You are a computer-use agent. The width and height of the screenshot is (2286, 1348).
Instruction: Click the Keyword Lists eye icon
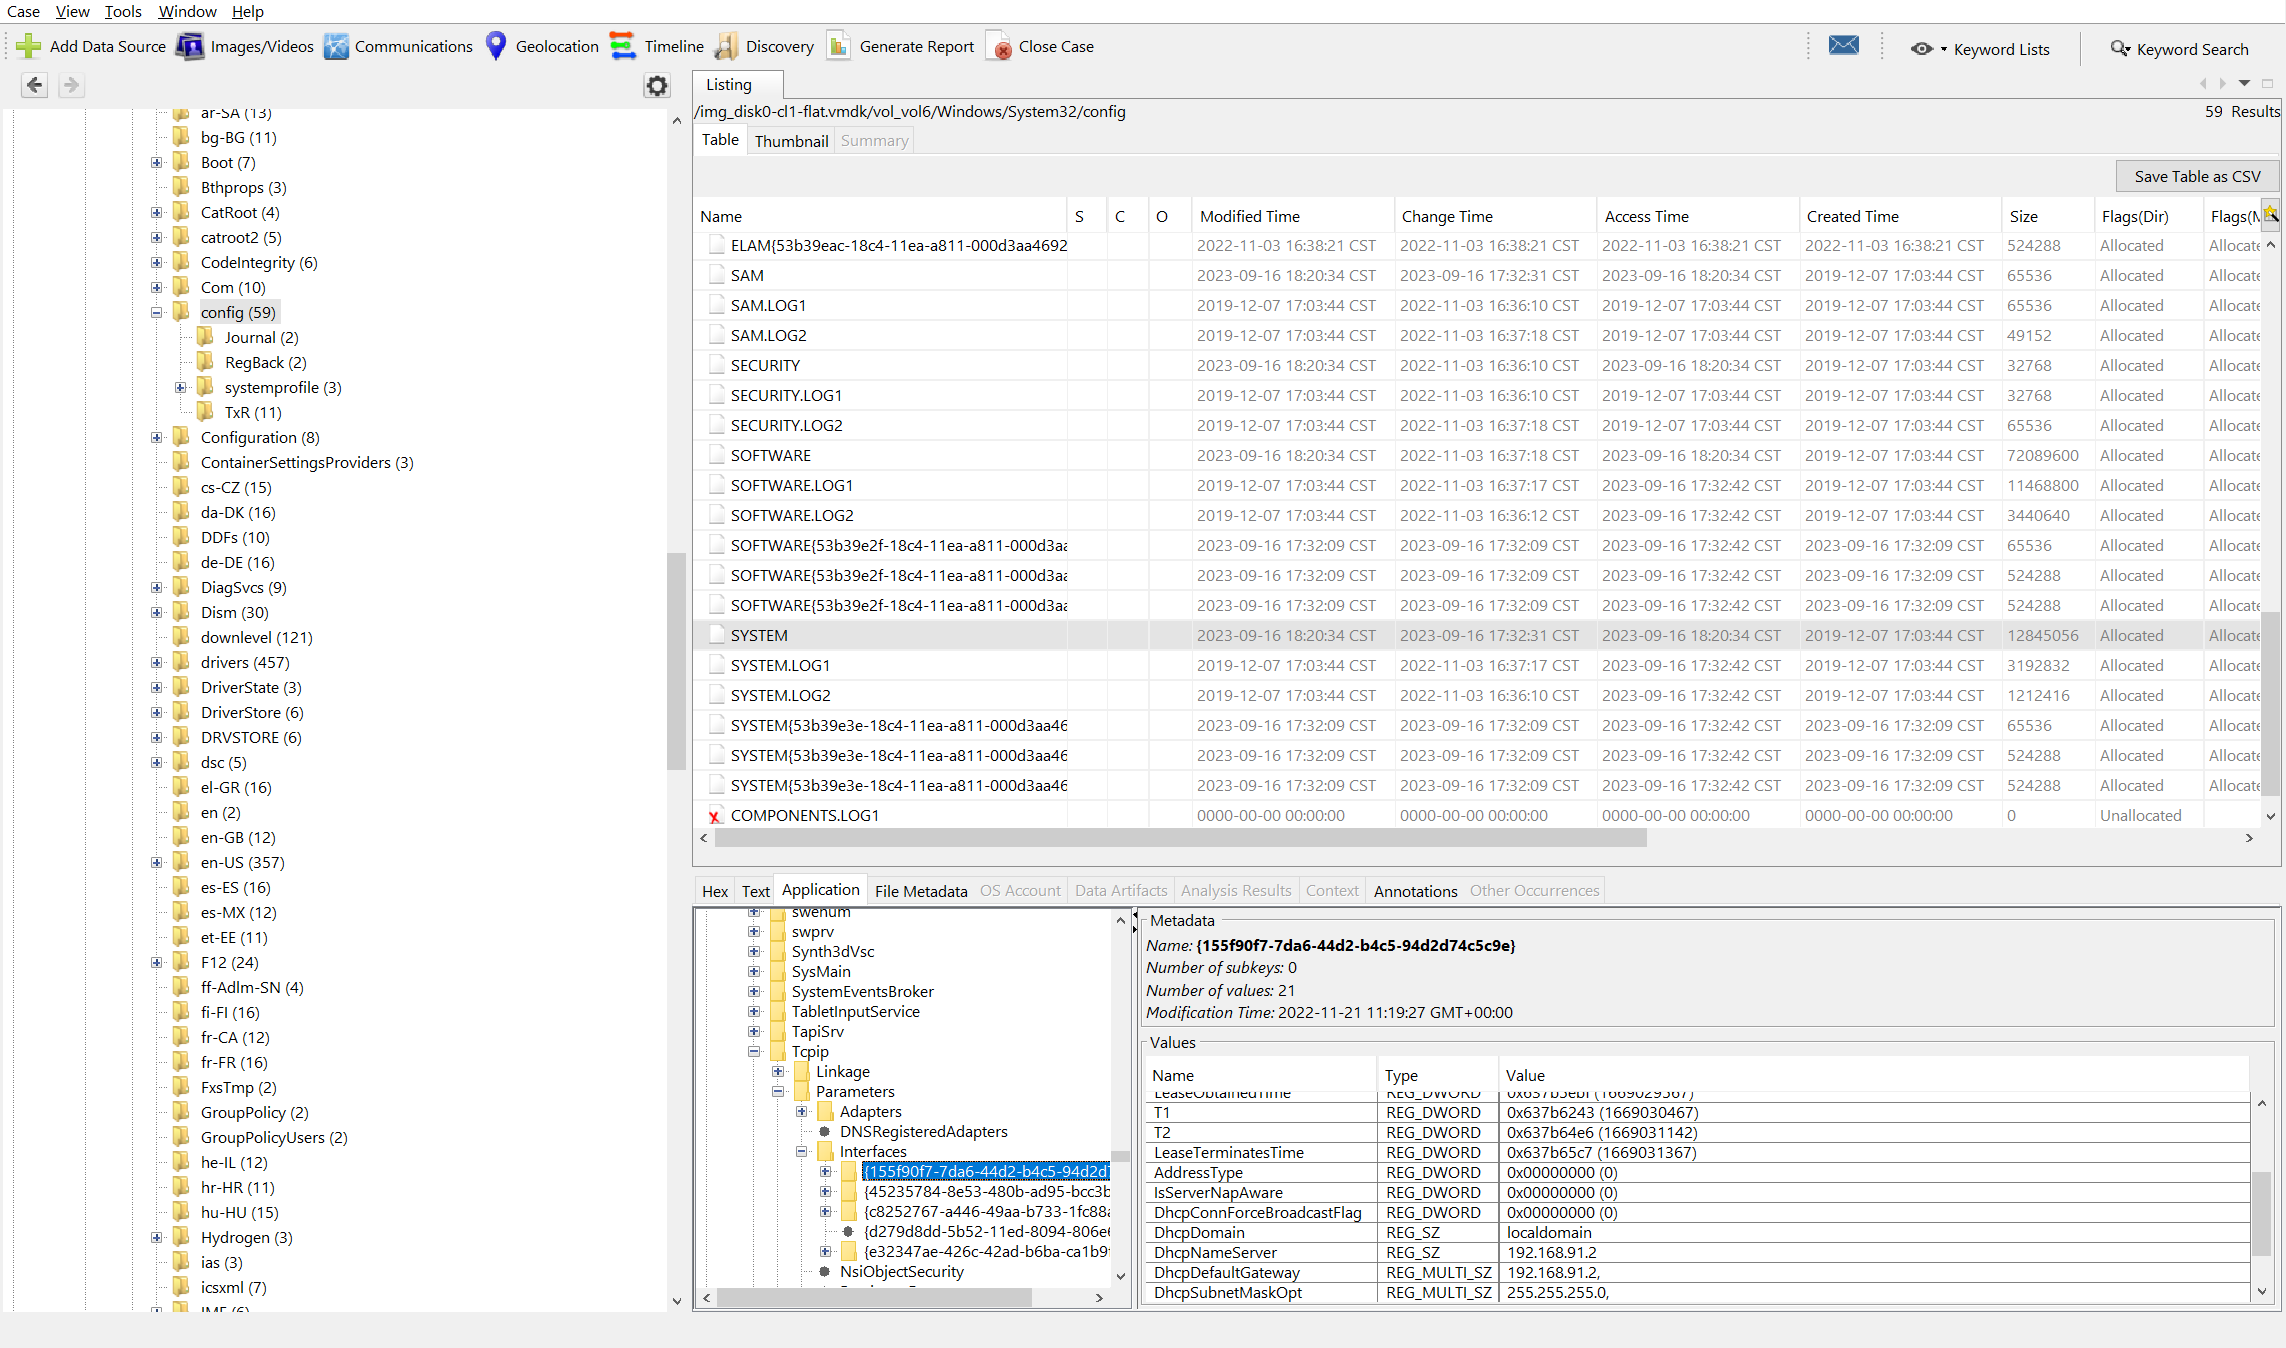click(1921, 49)
